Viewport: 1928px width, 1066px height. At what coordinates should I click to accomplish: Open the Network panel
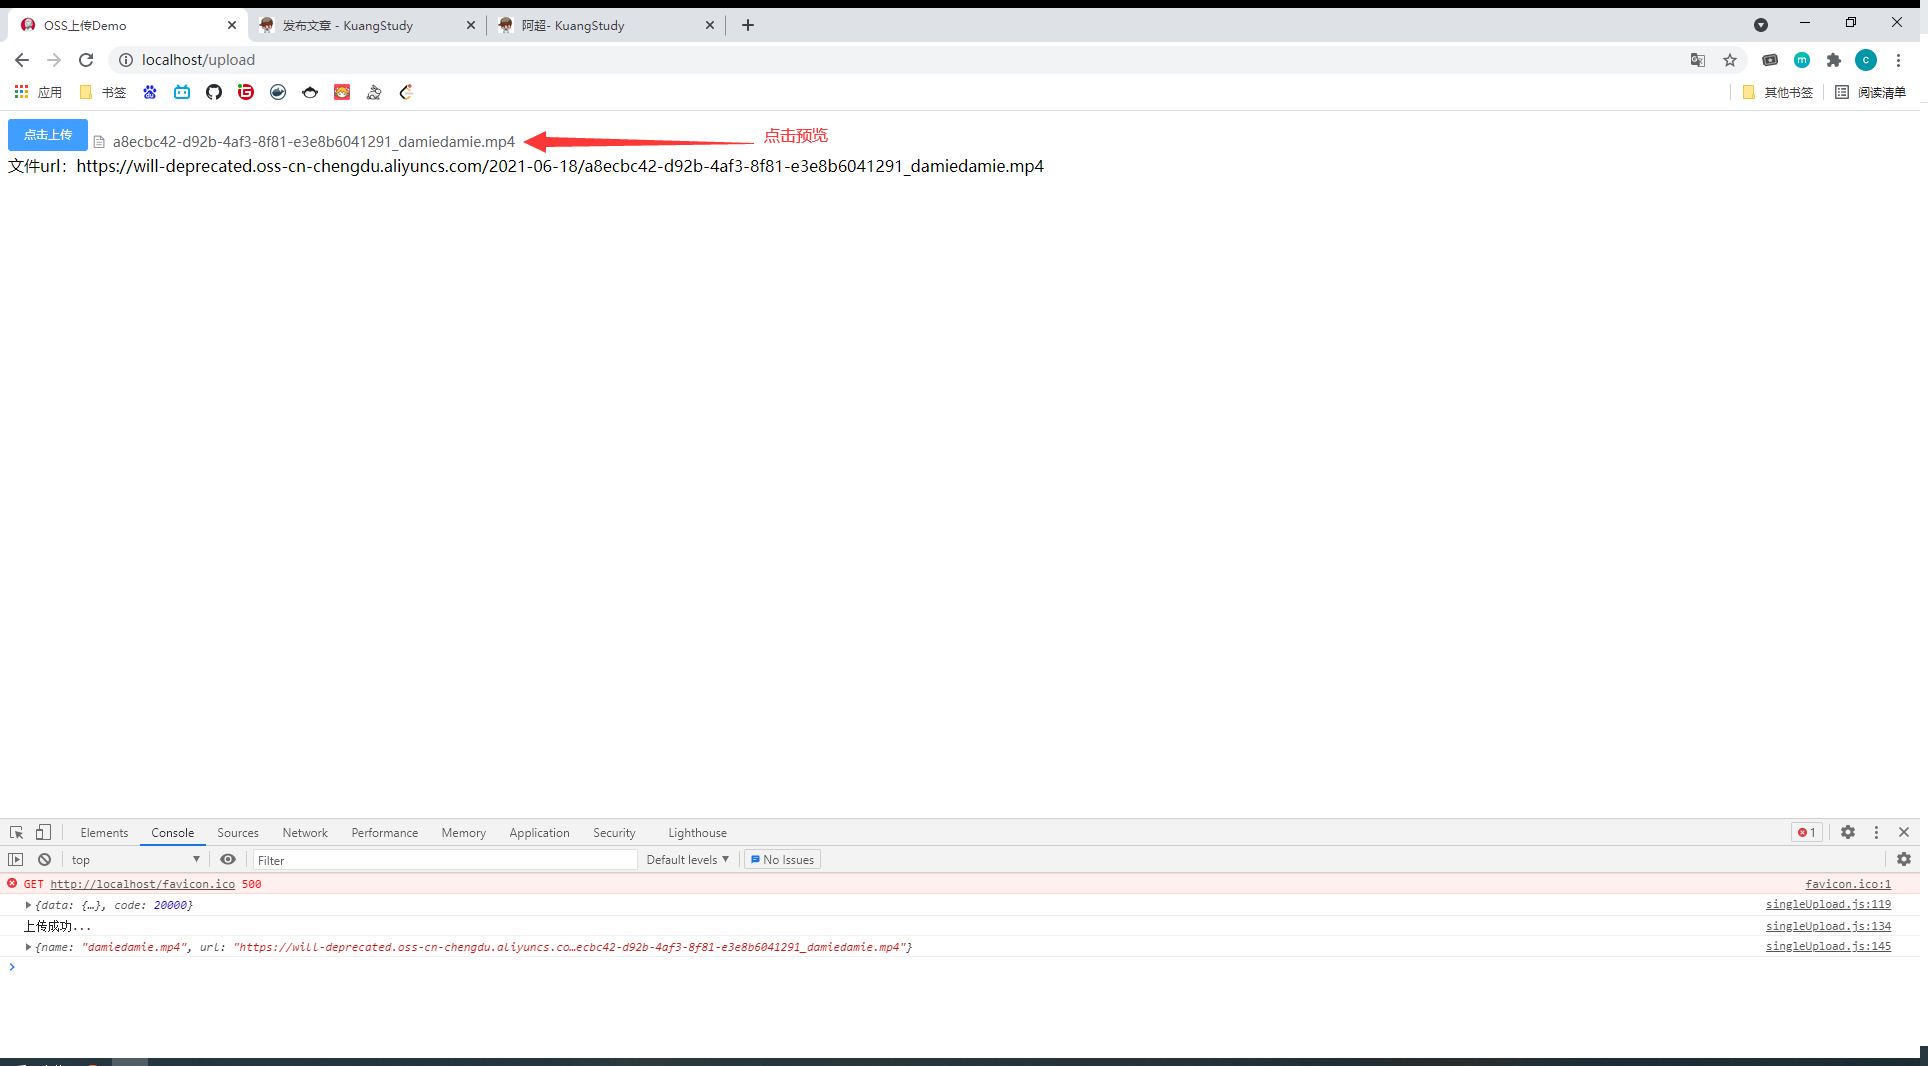[305, 832]
